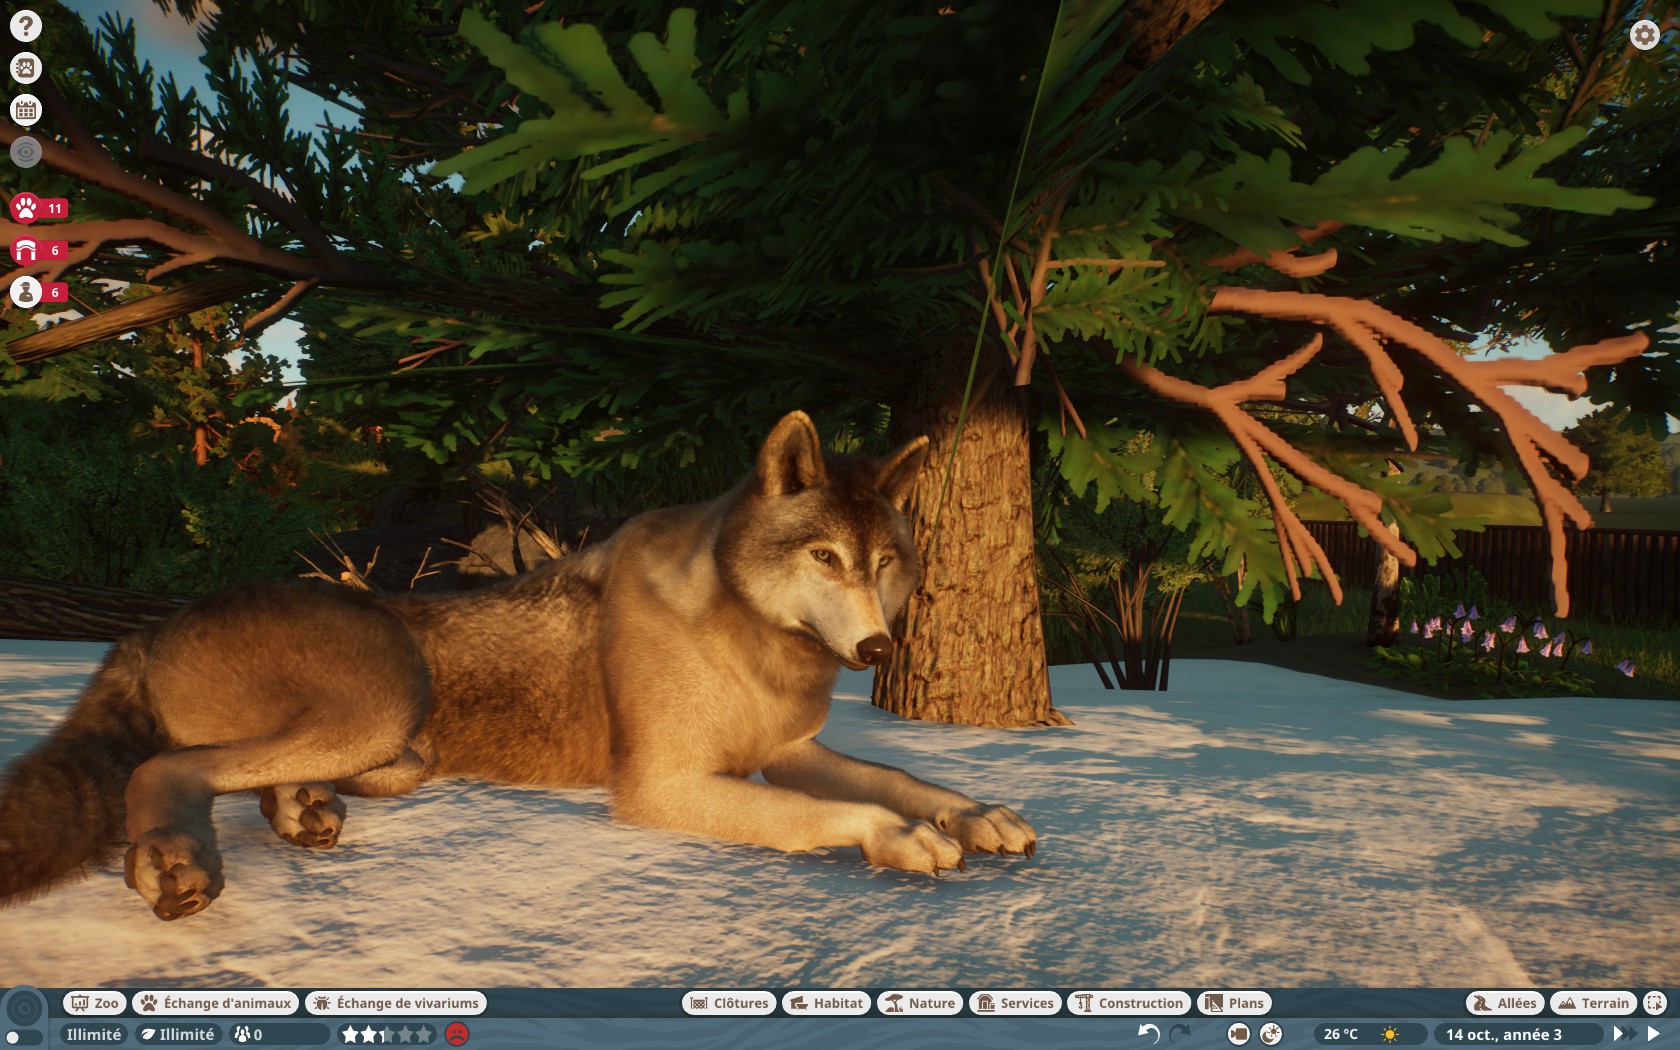Activate the multi-select marquee tool
This screenshot has width=1680, height=1050.
[1655, 1003]
